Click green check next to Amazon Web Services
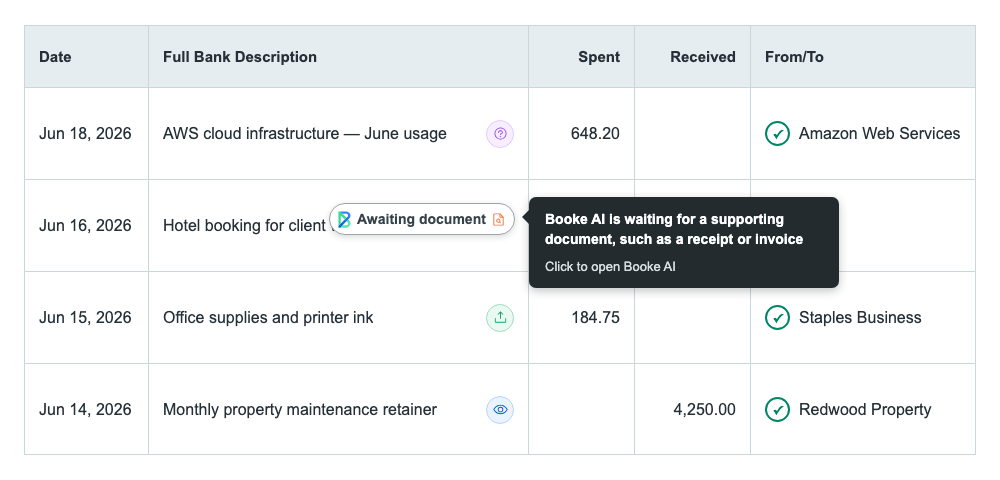 pyautogui.click(x=777, y=134)
